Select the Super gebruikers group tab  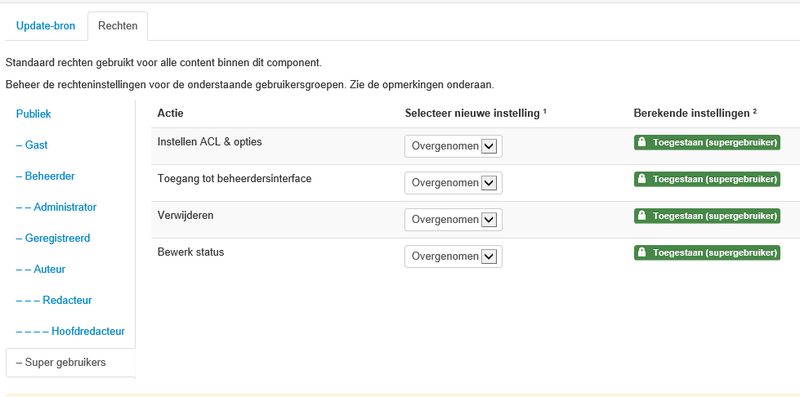point(70,362)
